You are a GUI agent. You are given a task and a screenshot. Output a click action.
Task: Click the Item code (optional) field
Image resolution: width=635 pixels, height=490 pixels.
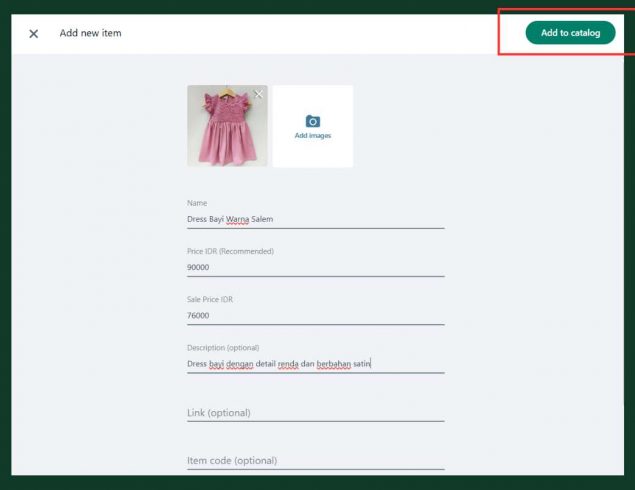315,461
